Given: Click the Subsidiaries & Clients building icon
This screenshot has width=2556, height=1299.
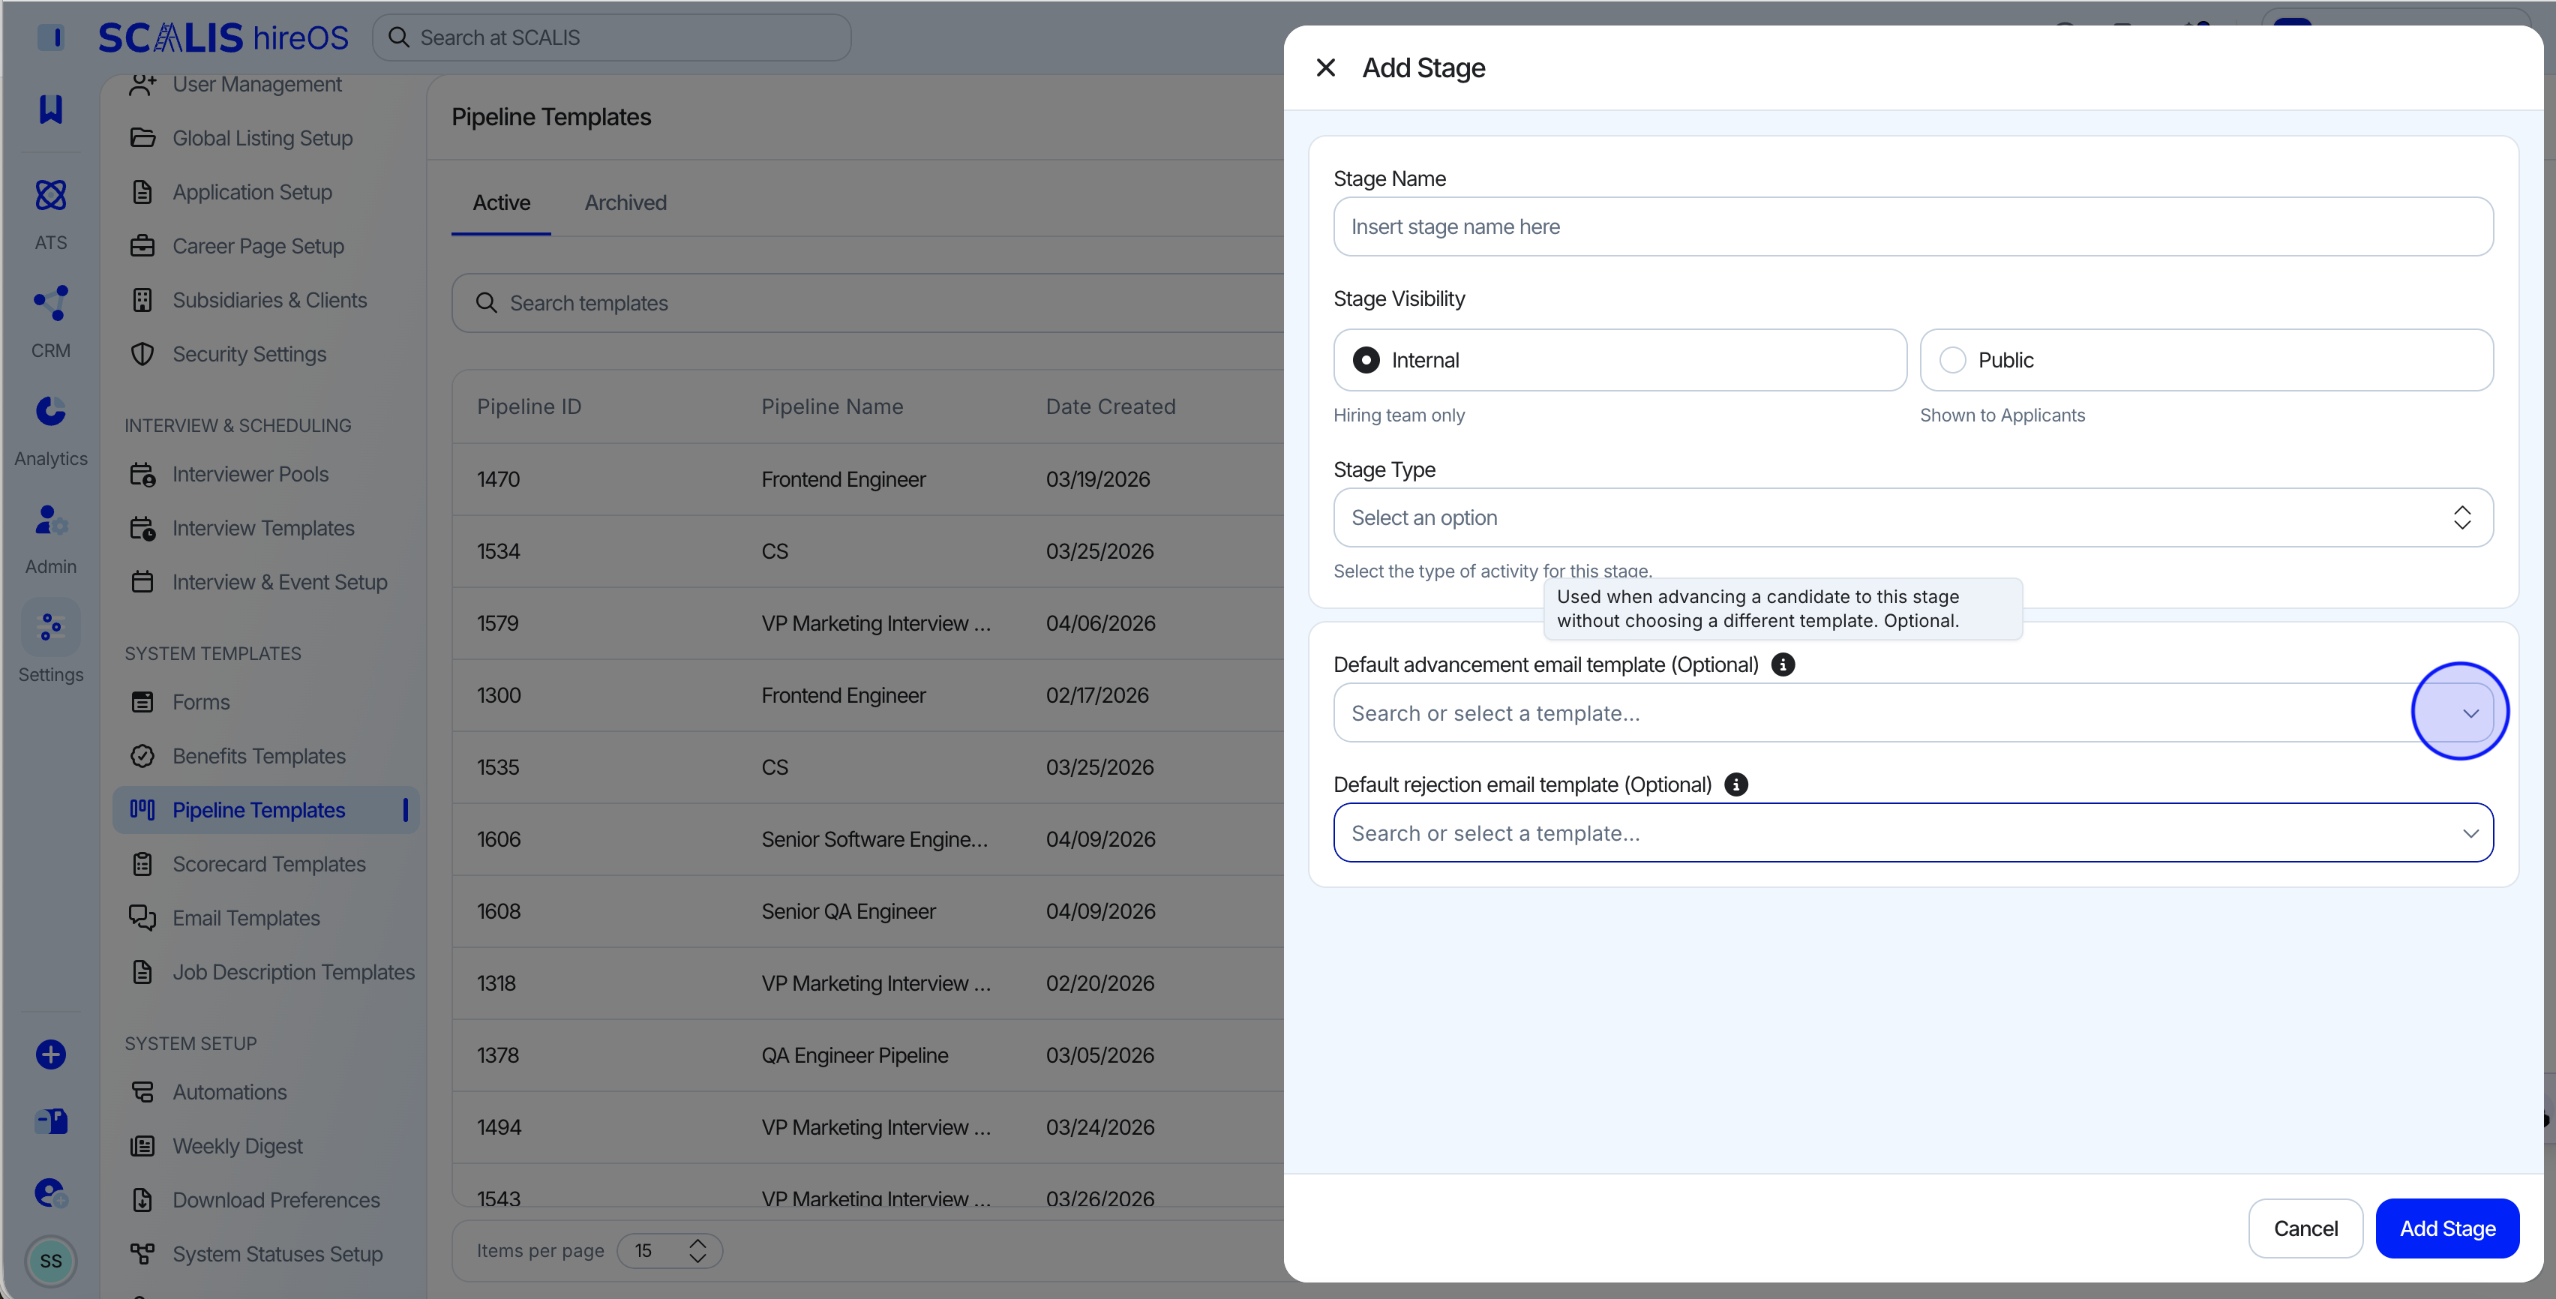Looking at the screenshot, I should [x=143, y=300].
